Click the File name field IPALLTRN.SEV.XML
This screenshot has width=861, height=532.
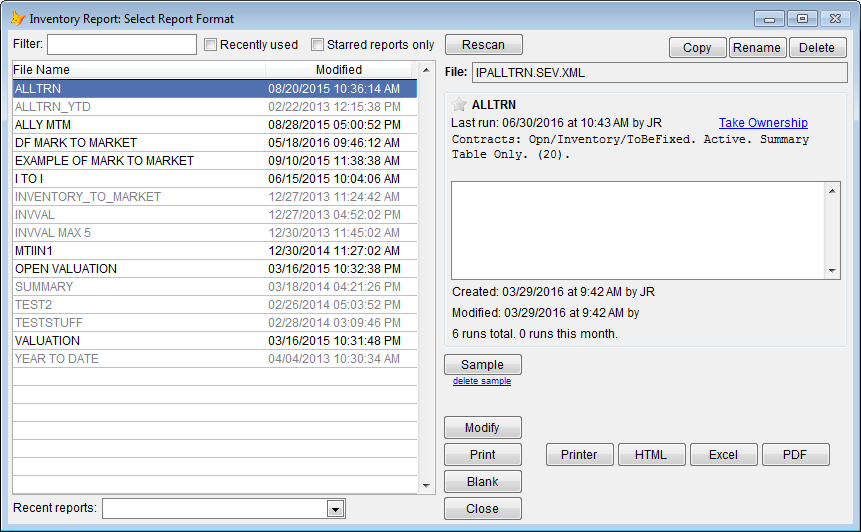click(x=659, y=72)
